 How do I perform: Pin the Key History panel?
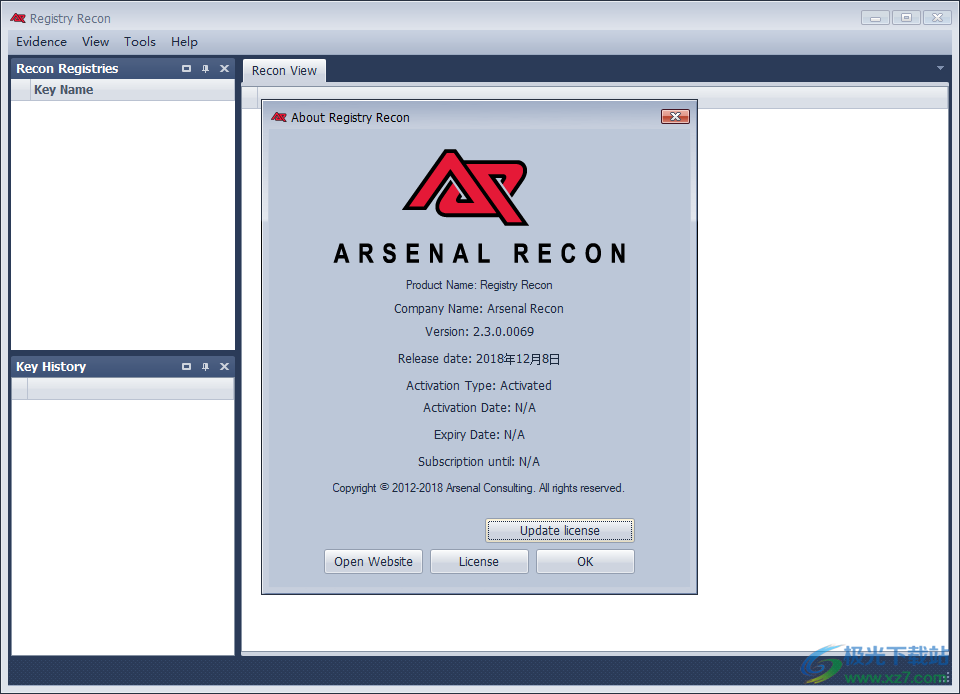[205, 366]
